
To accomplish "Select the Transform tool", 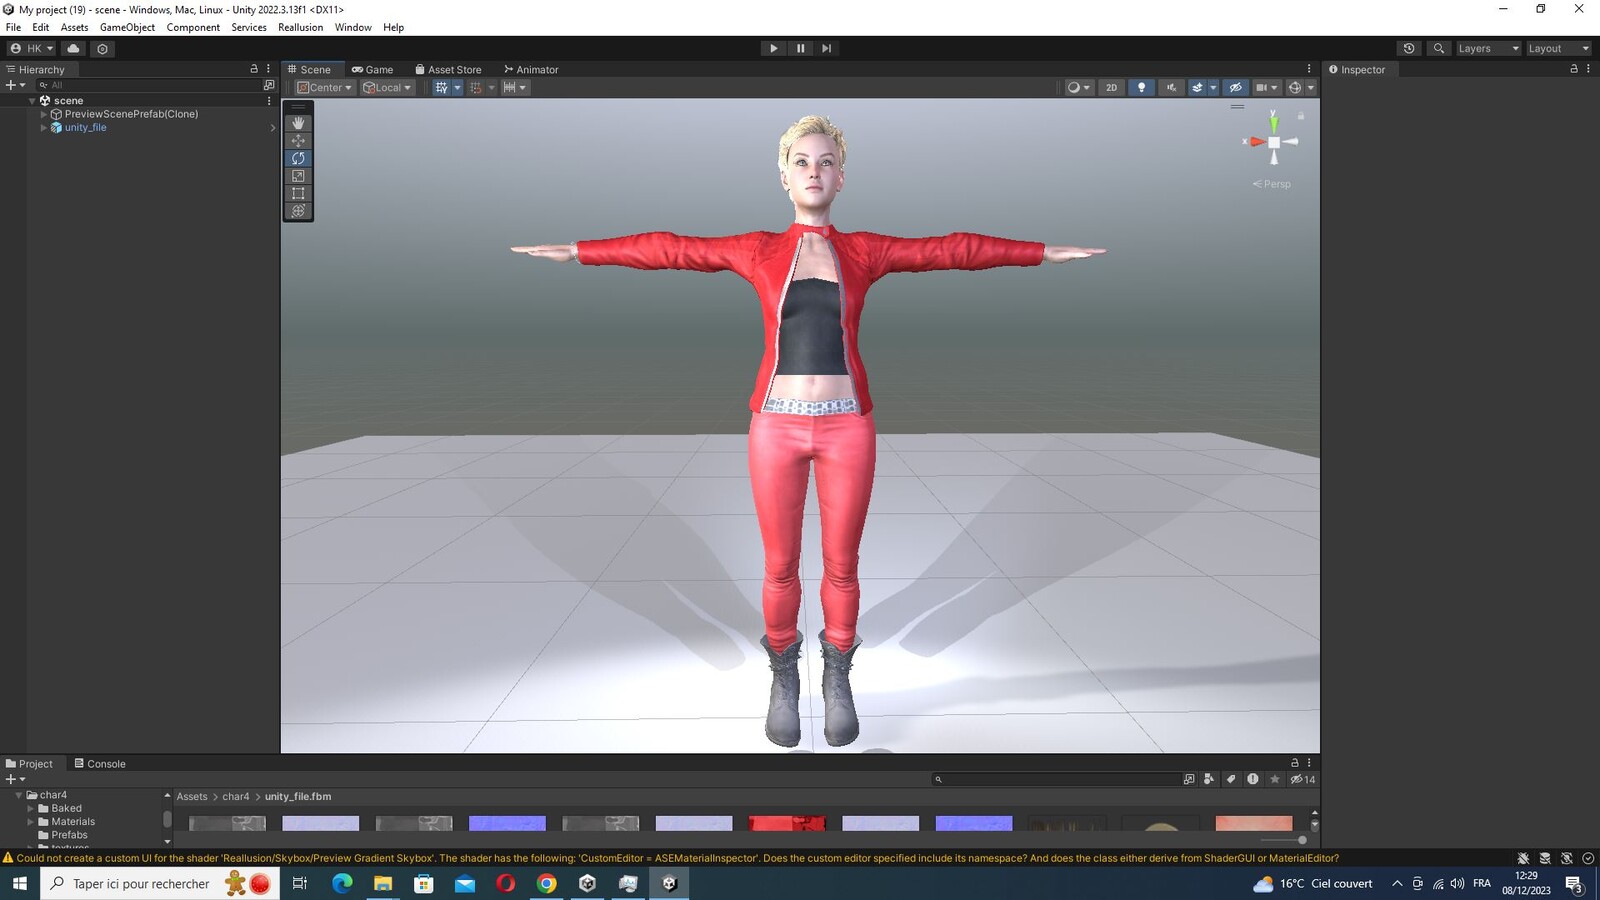I will click(298, 211).
